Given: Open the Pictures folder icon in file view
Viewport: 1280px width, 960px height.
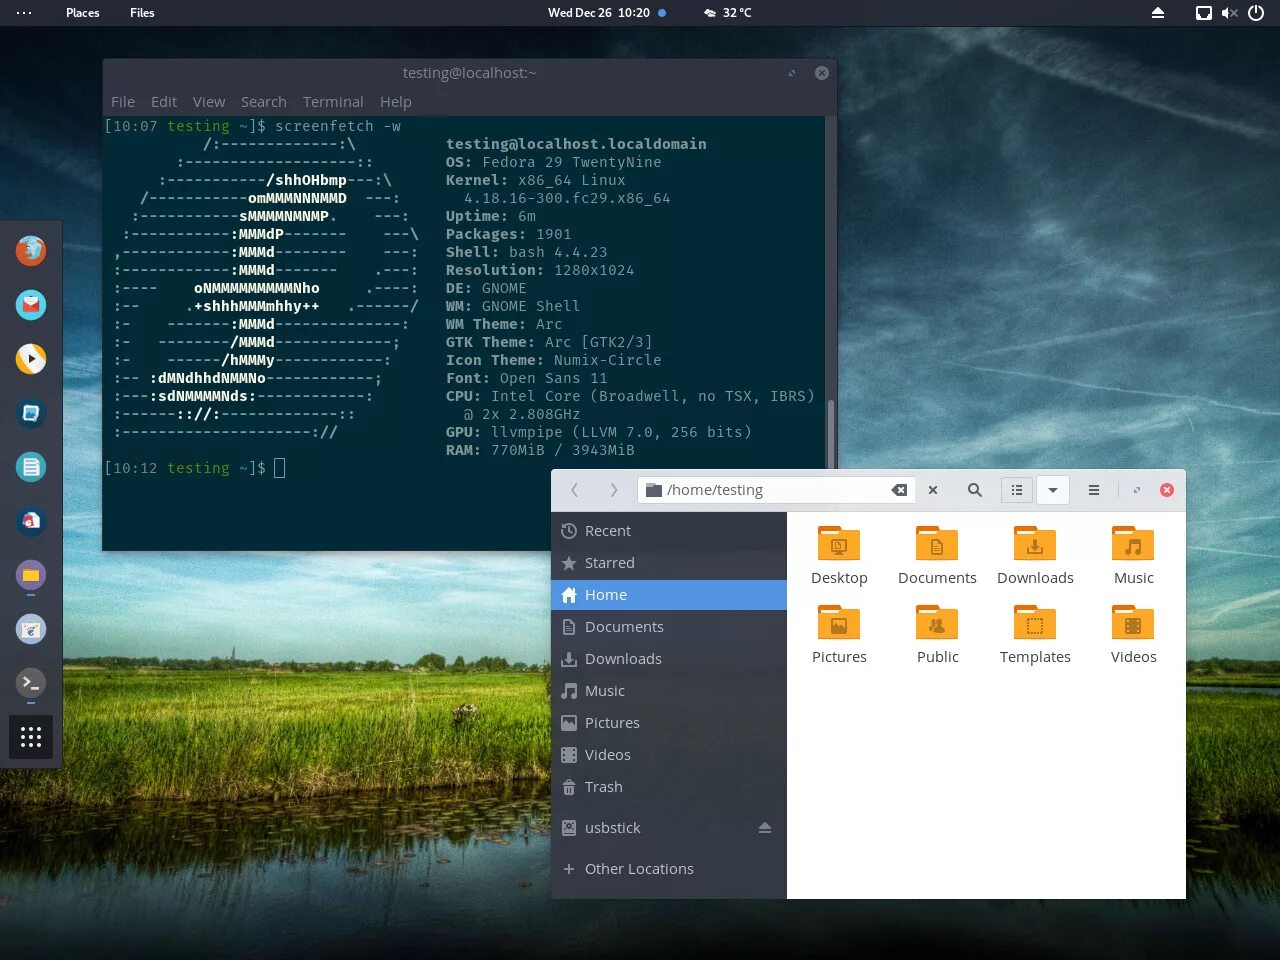Looking at the screenshot, I should (x=839, y=634).
